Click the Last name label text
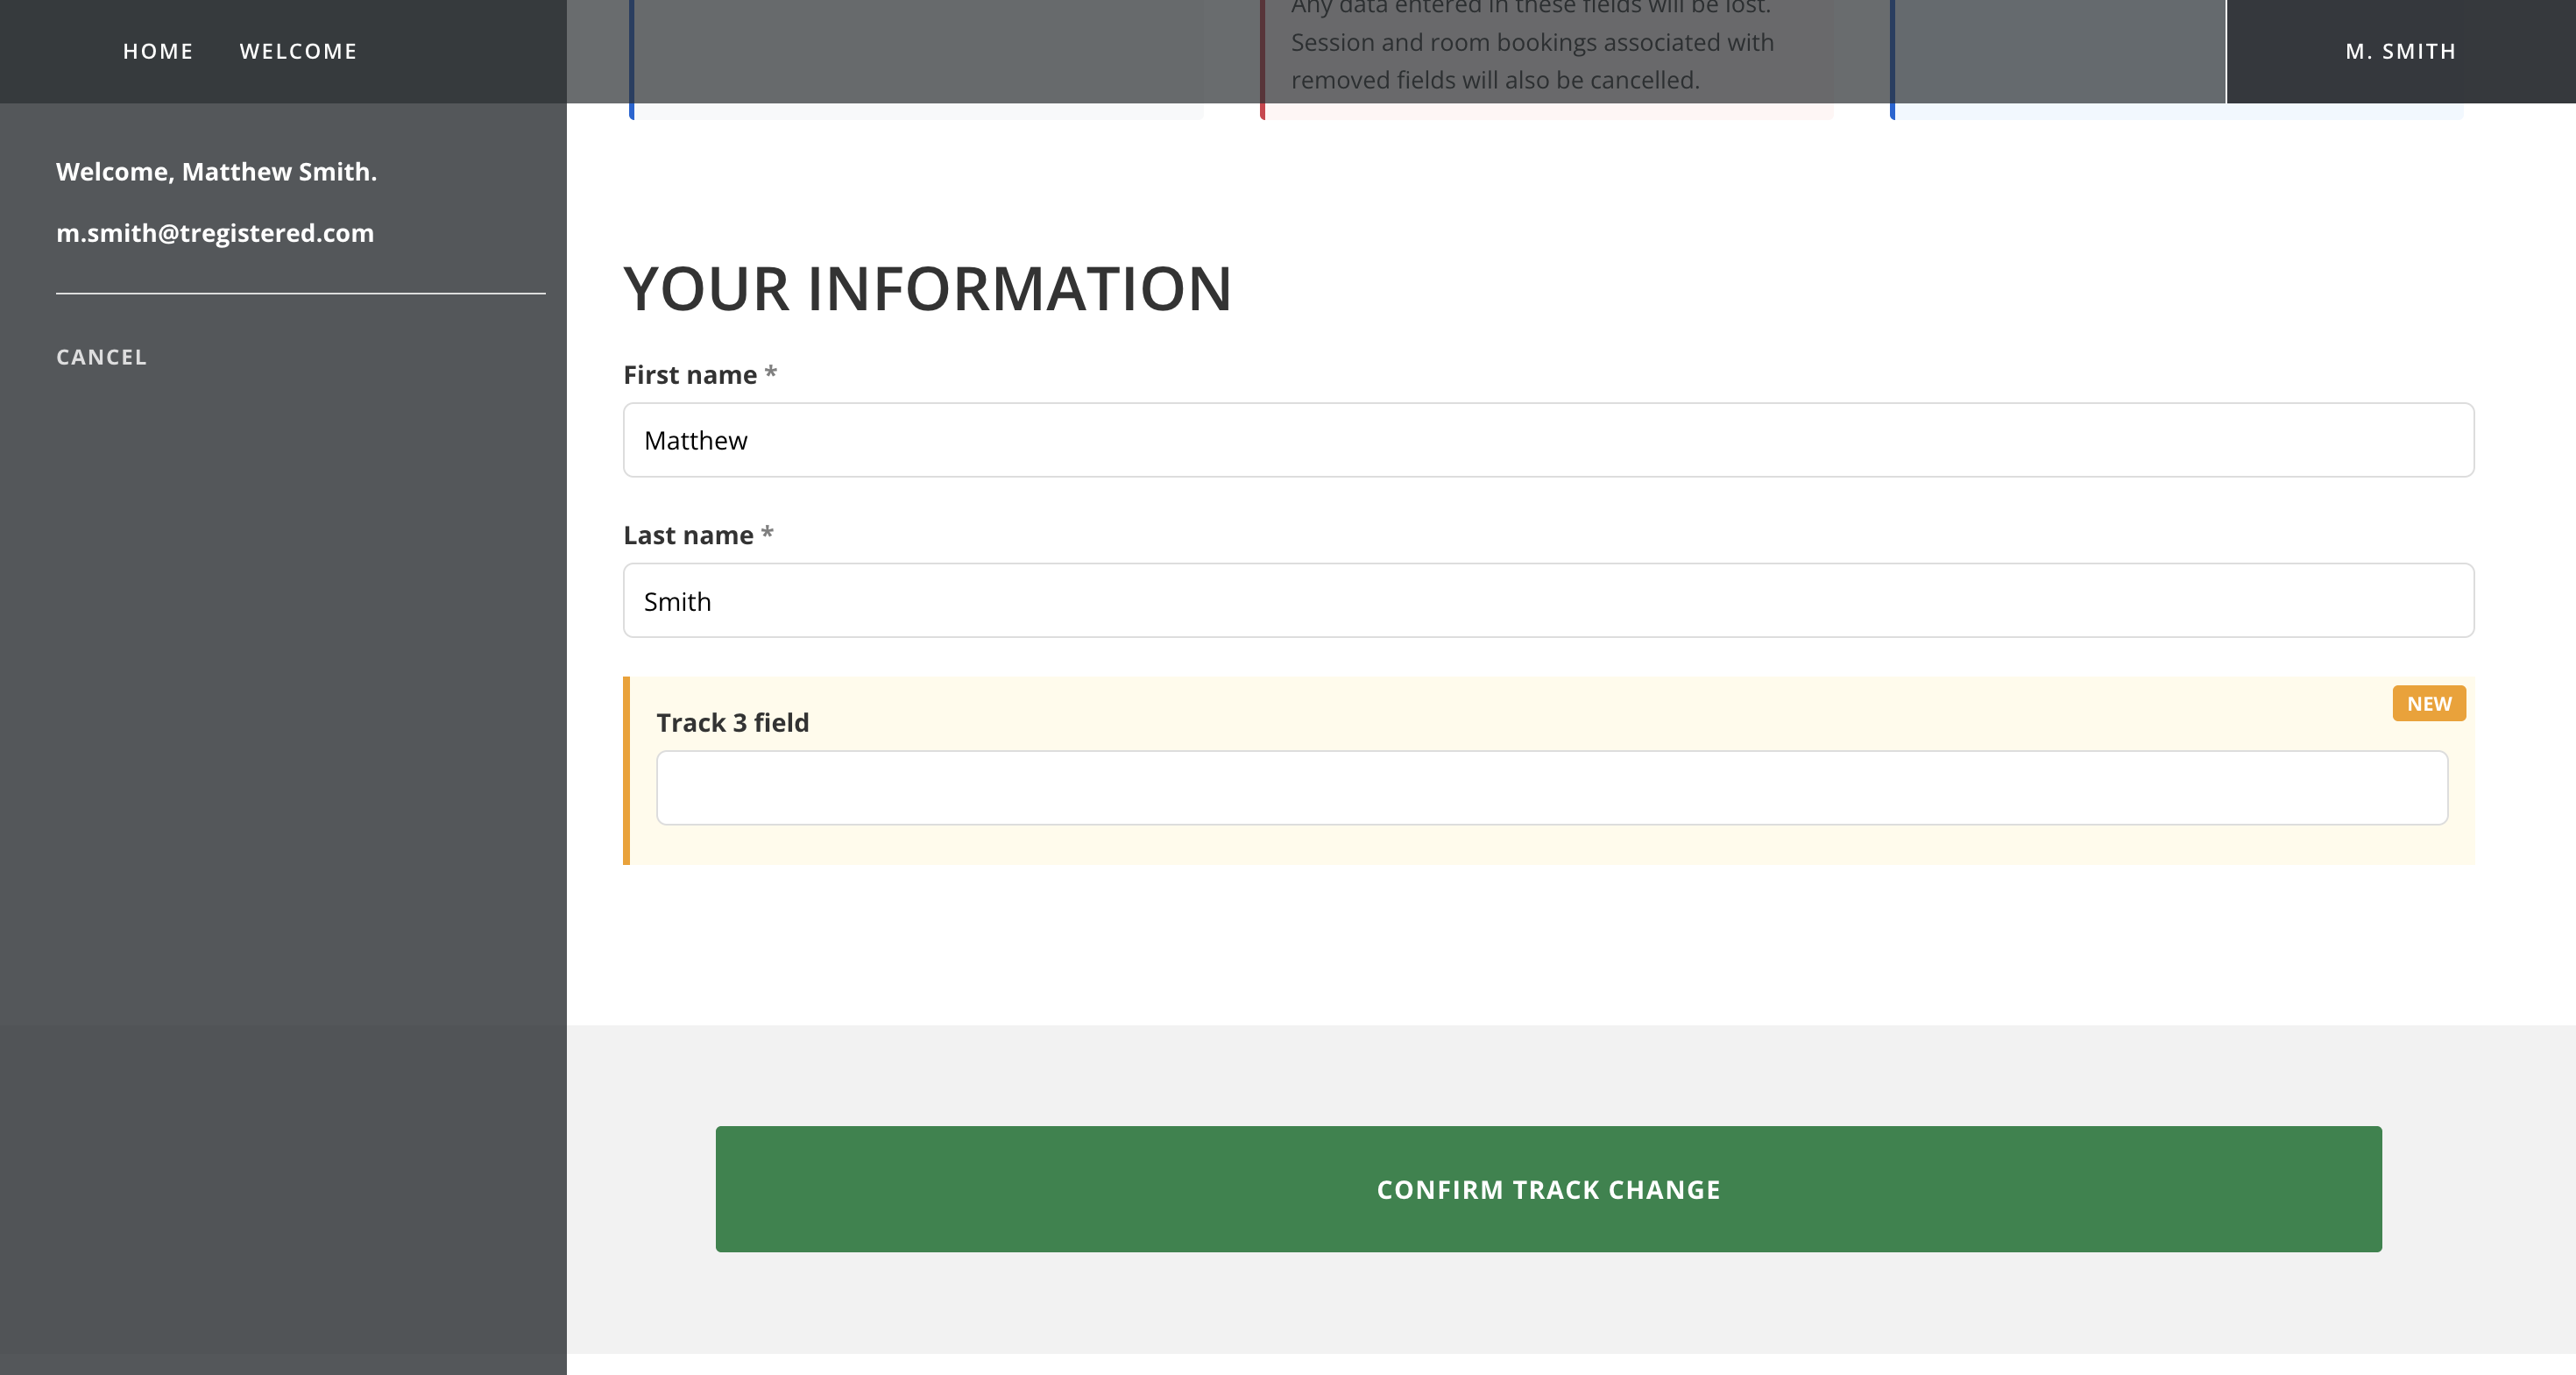Image resolution: width=2576 pixels, height=1375 pixels. click(x=688, y=535)
